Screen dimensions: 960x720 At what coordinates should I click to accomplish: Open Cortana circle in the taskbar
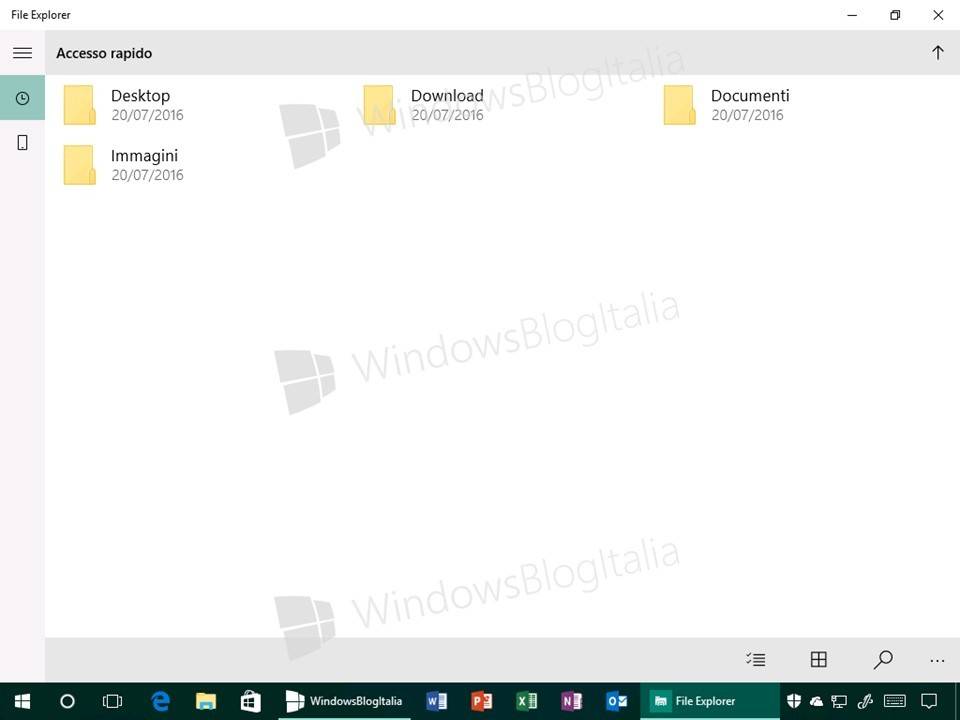(x=67, y=701)
